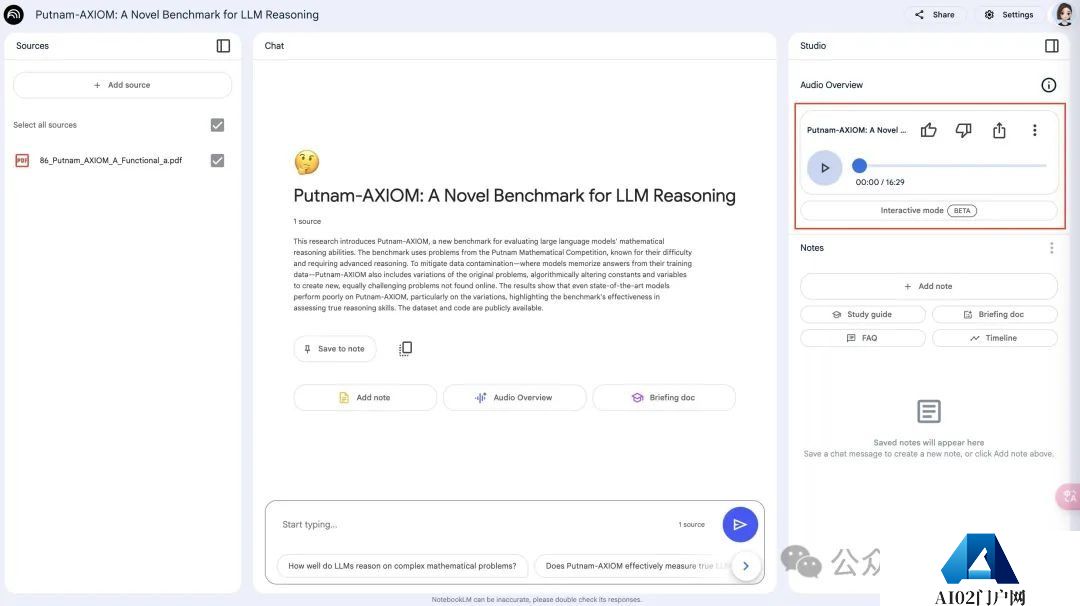
Task: Click Add note in the chat area
Action: [x=365, y=397]
